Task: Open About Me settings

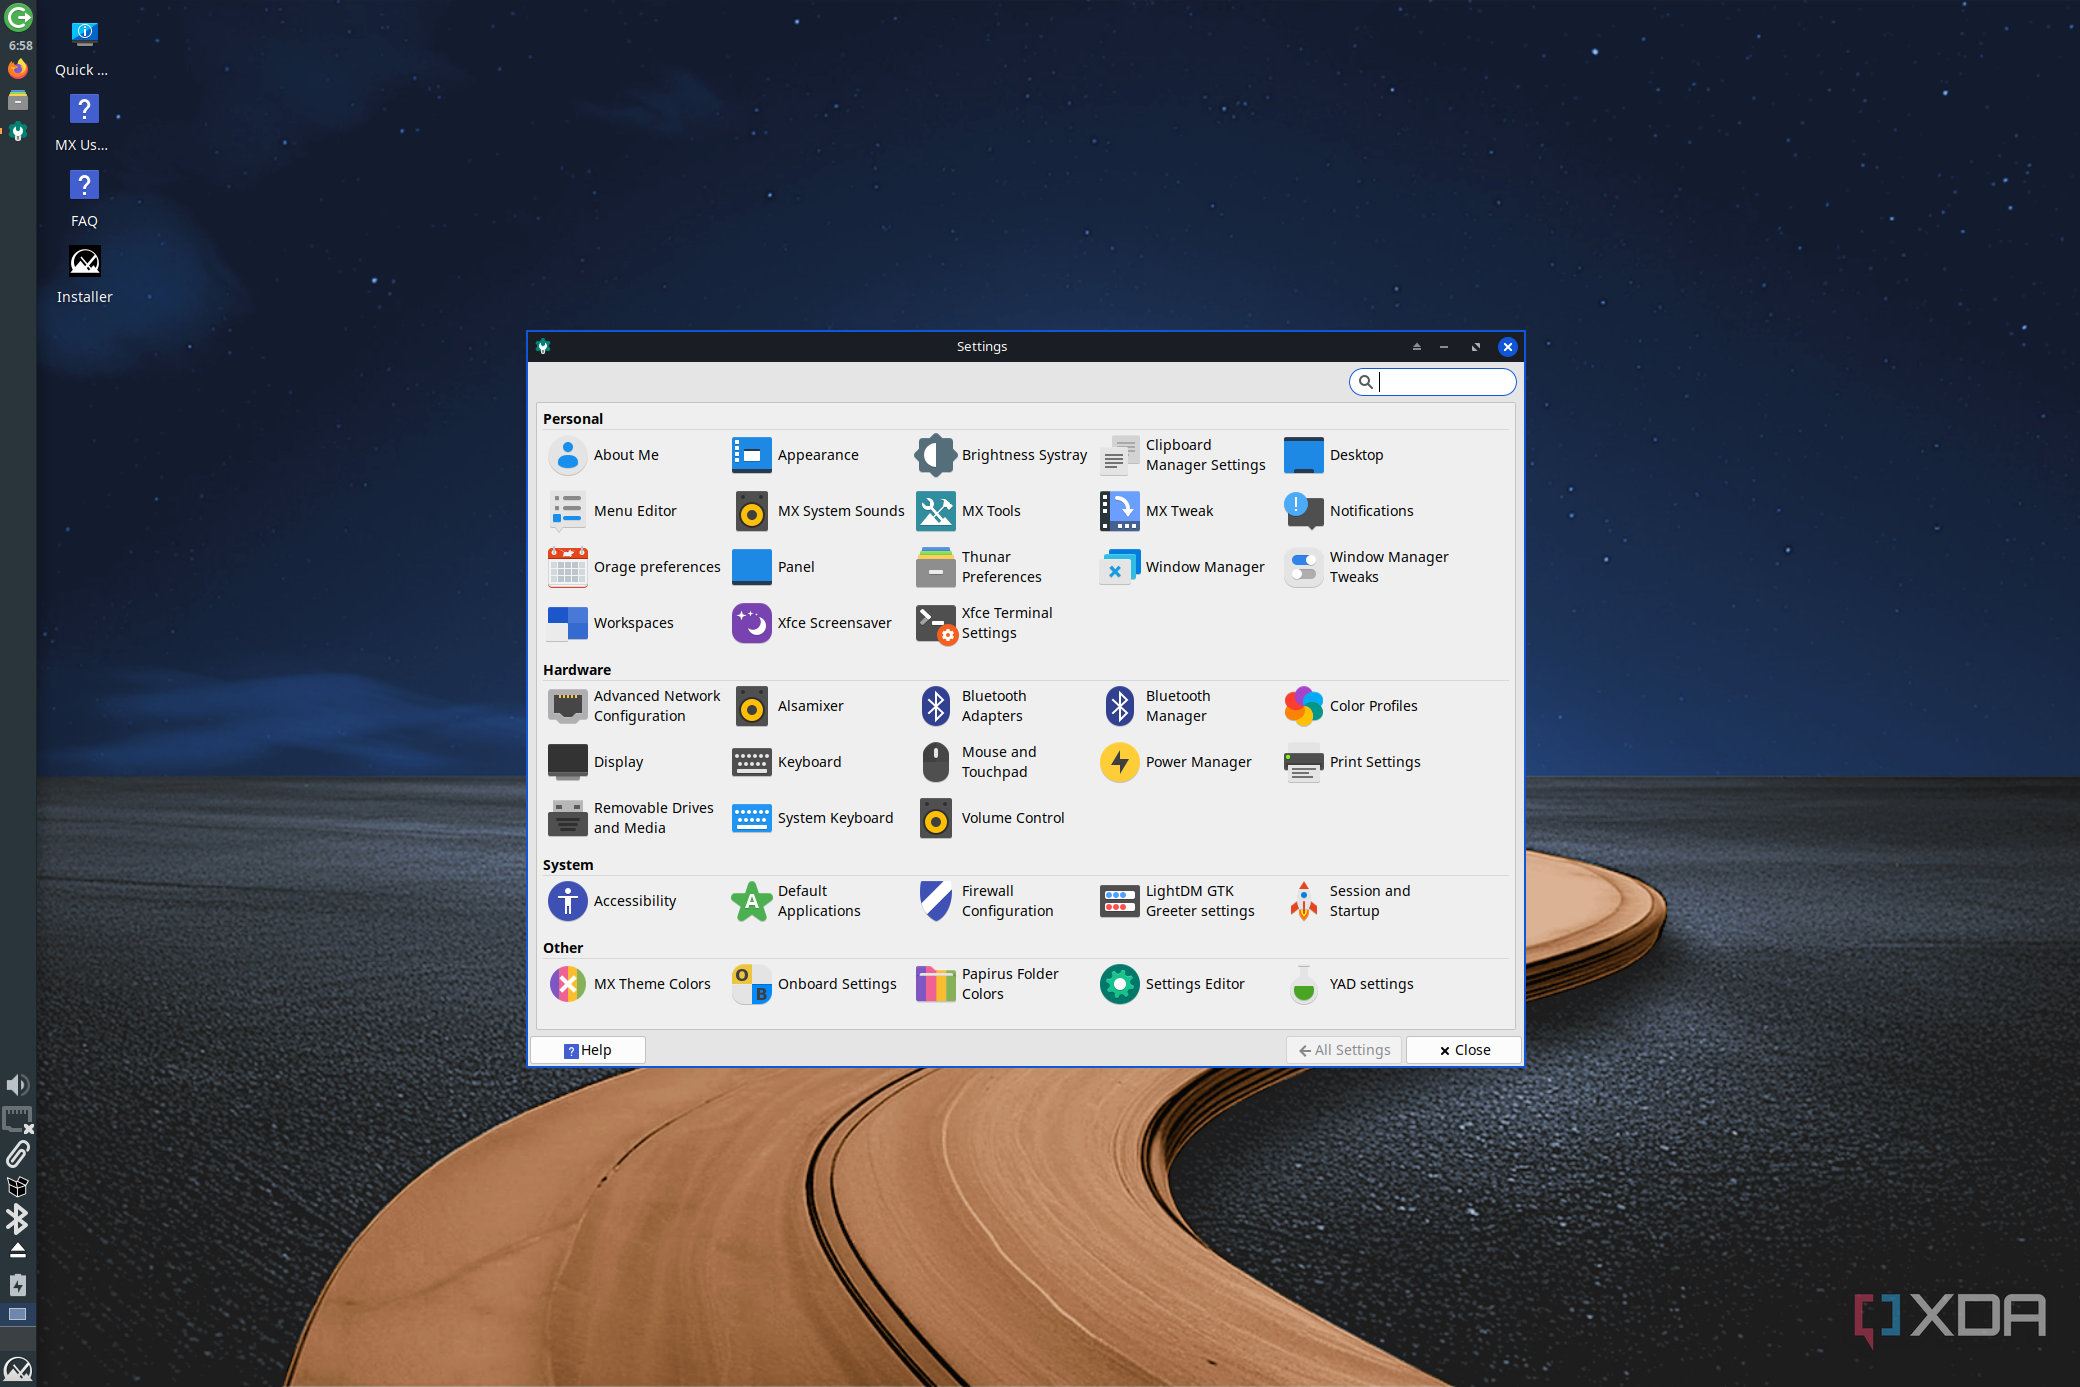Action: pos(604,455)
